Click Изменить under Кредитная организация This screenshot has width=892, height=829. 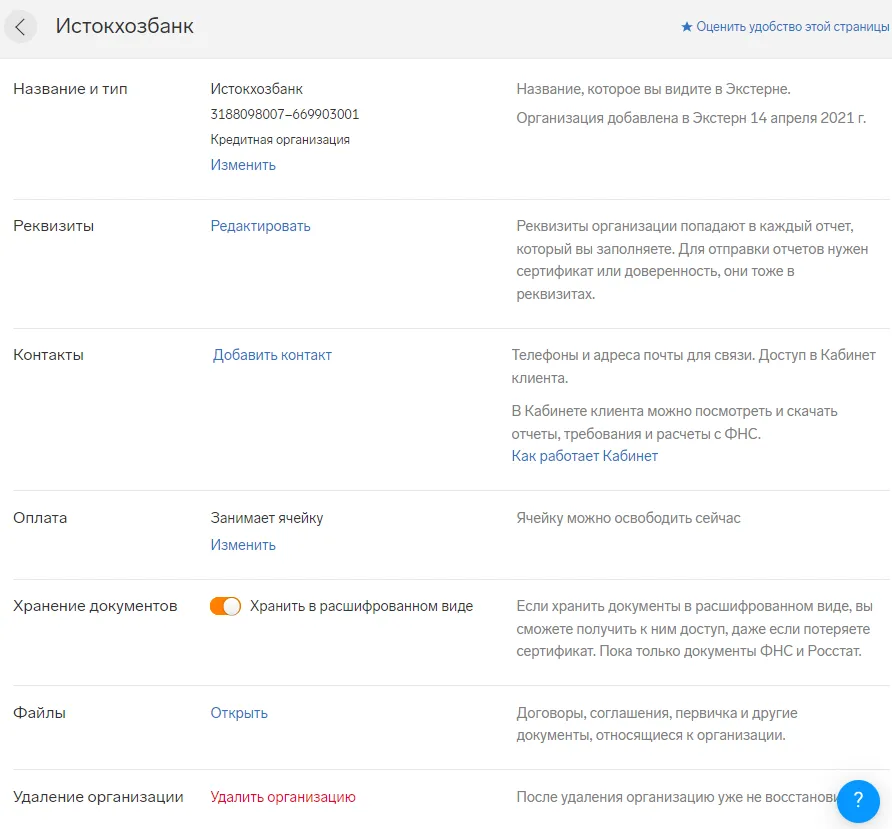243,165
